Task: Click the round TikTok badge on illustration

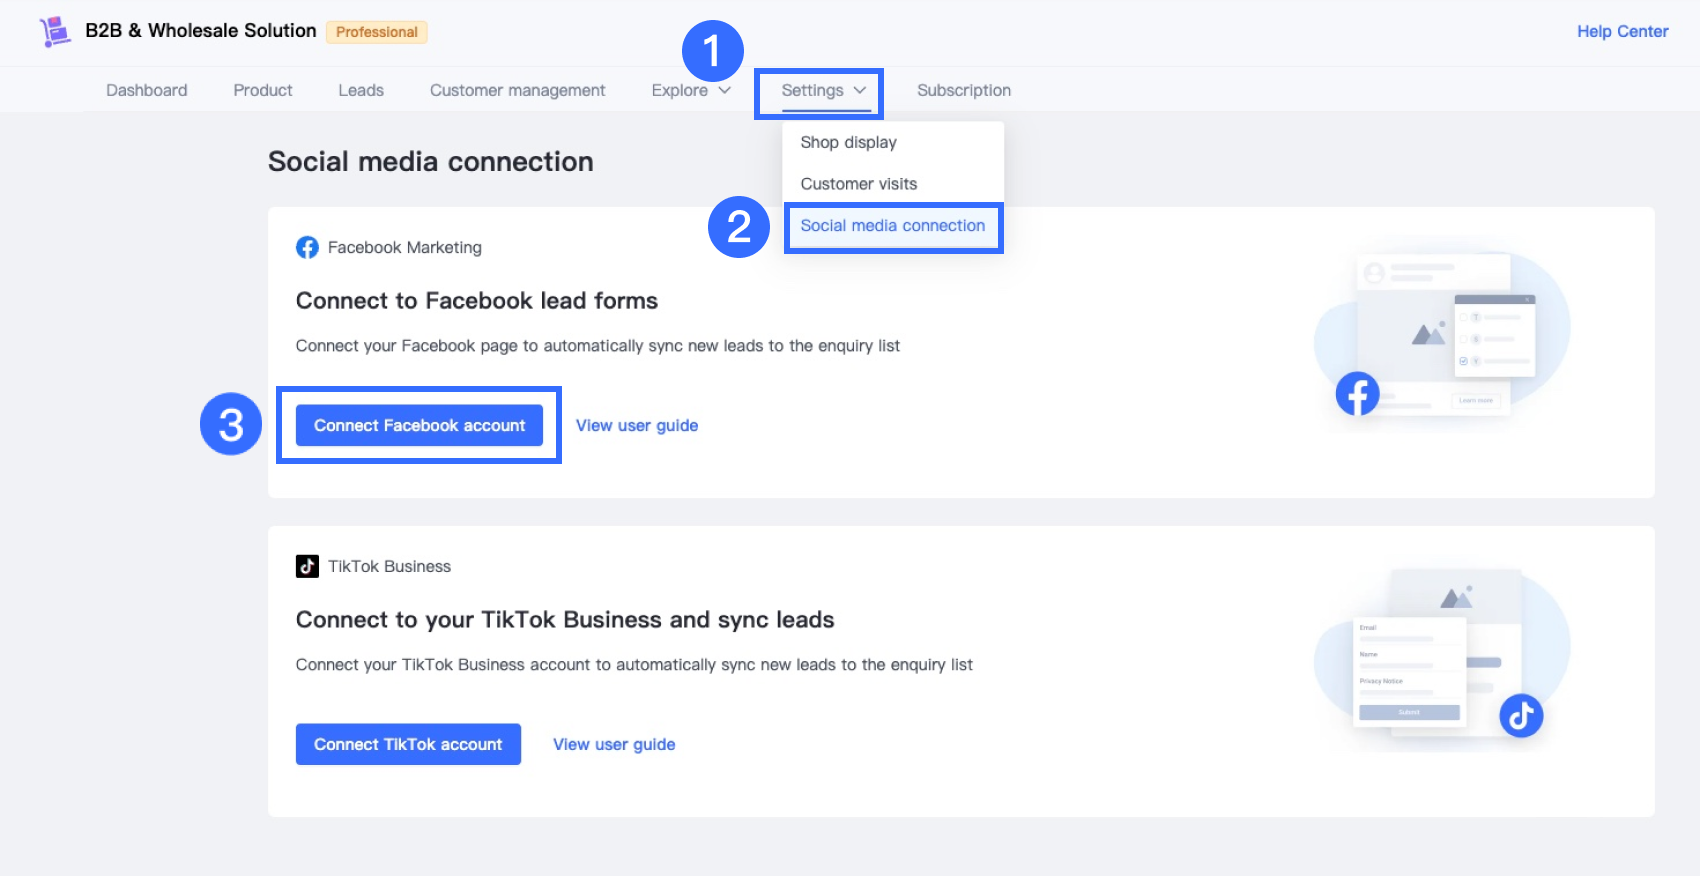Action: [1521, 715]
